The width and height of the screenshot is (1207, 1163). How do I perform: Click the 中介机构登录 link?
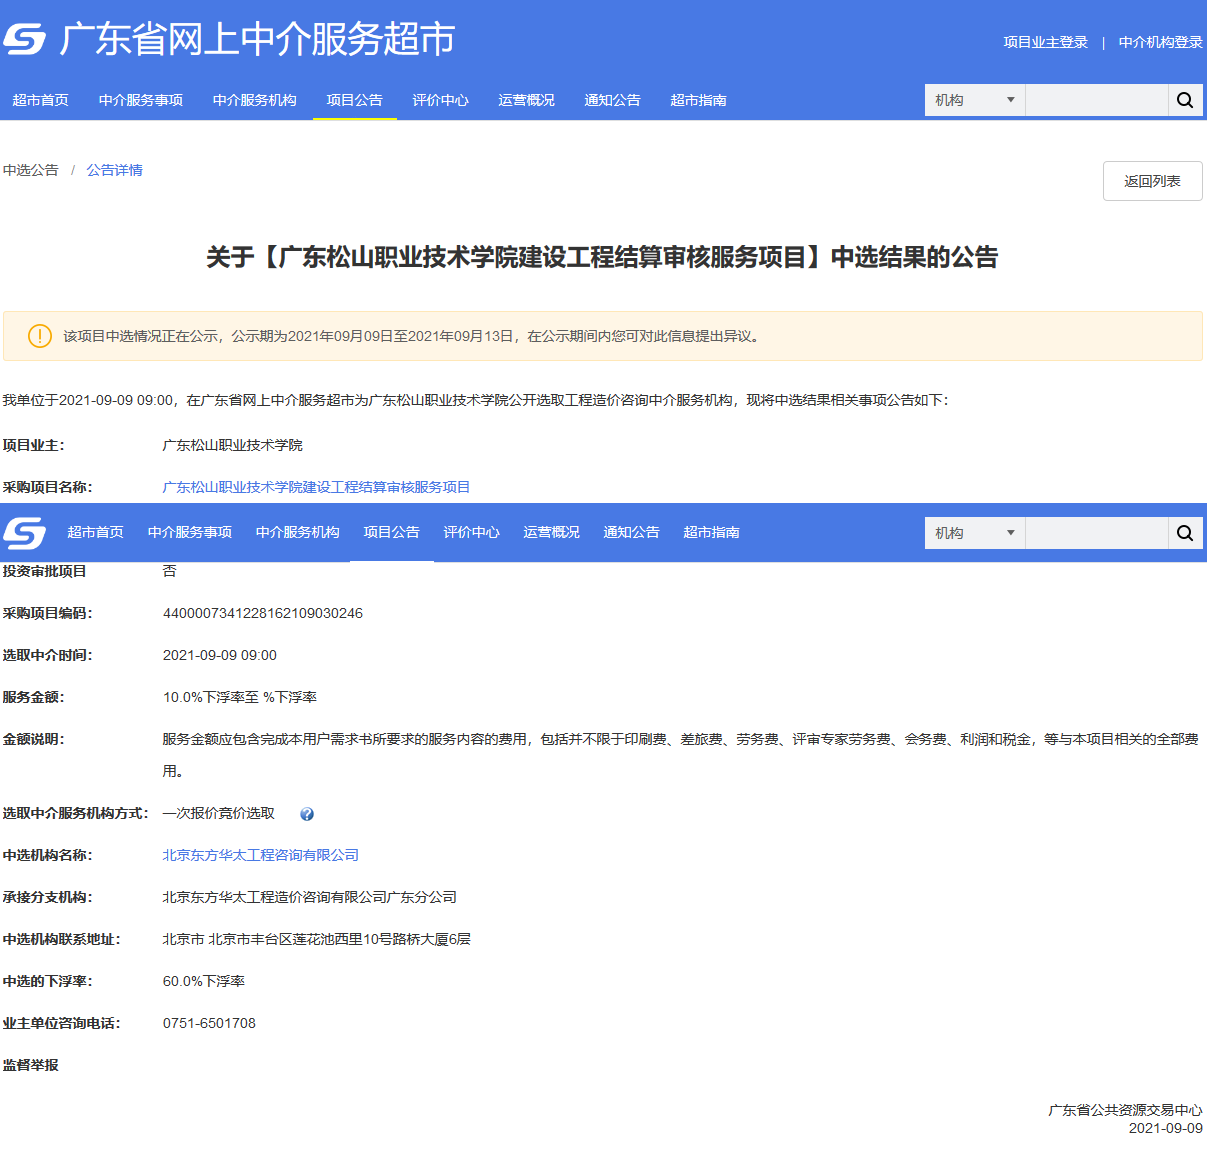(1161, 42)
